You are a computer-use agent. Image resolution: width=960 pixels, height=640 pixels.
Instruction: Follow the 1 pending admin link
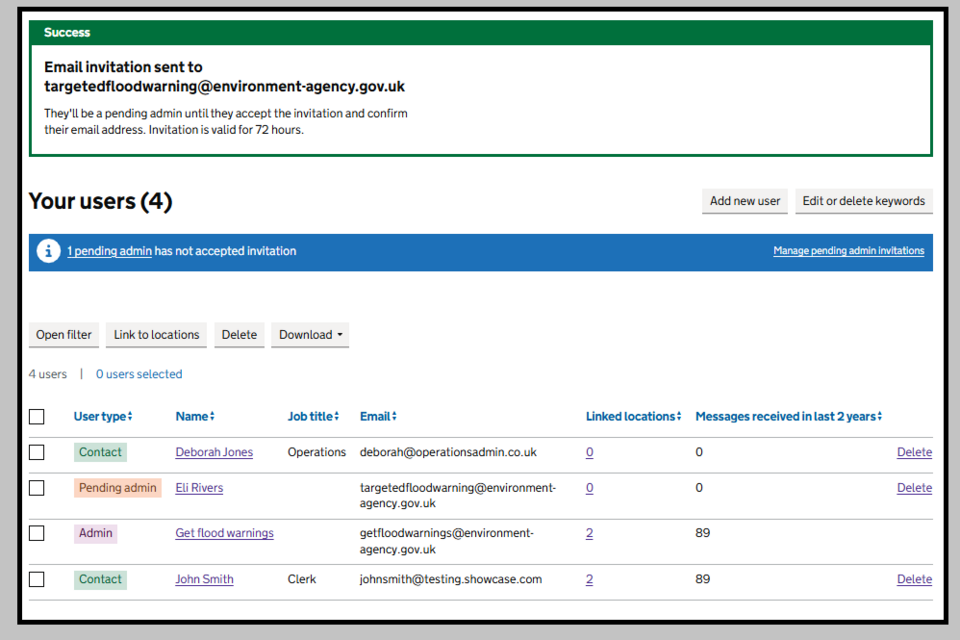point(109,251)
